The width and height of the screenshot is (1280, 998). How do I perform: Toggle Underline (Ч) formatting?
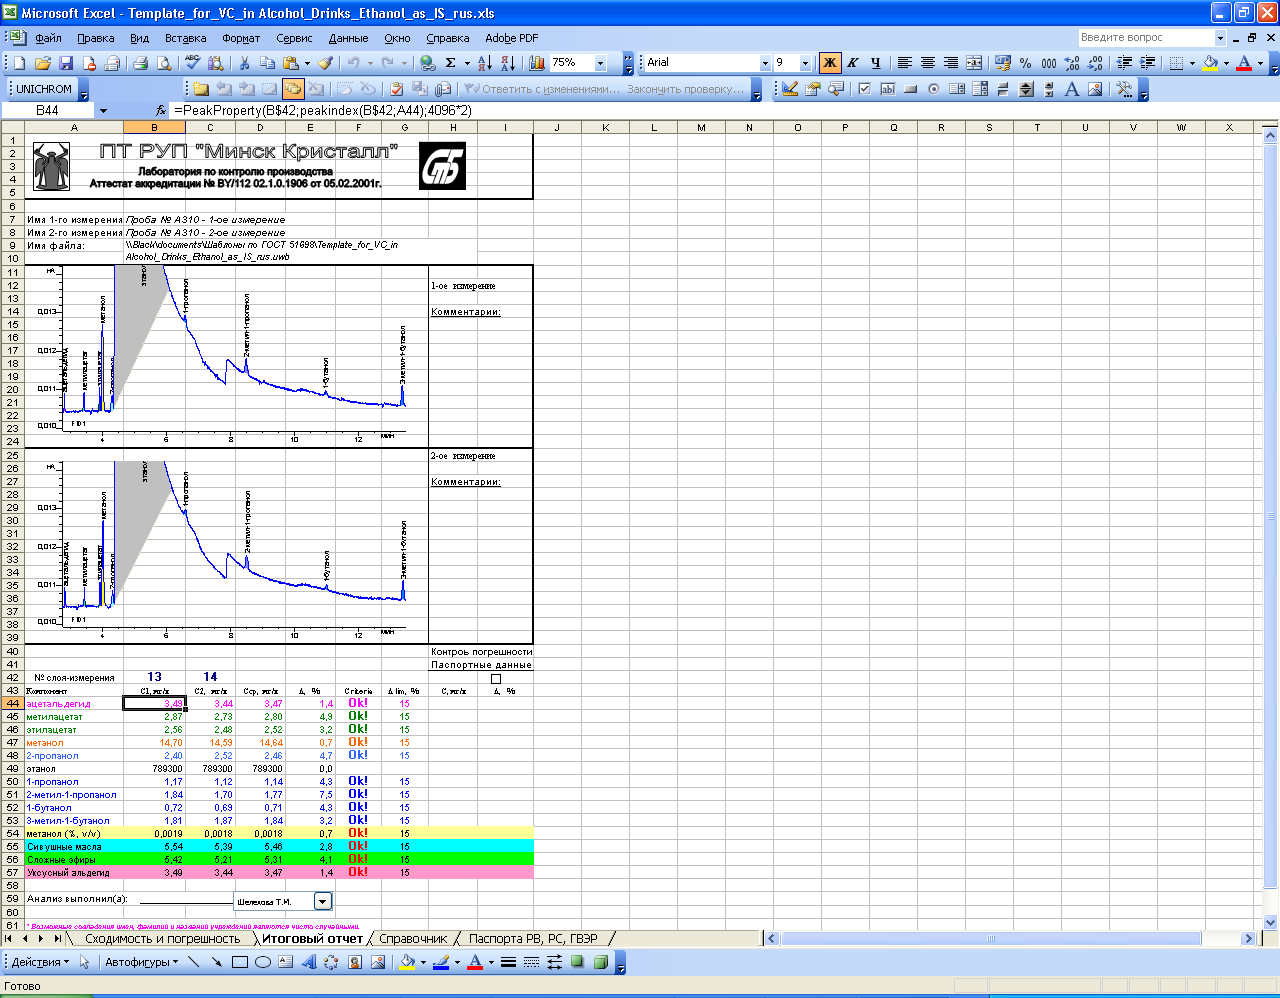pyautogui.click(x=876, y=63)
